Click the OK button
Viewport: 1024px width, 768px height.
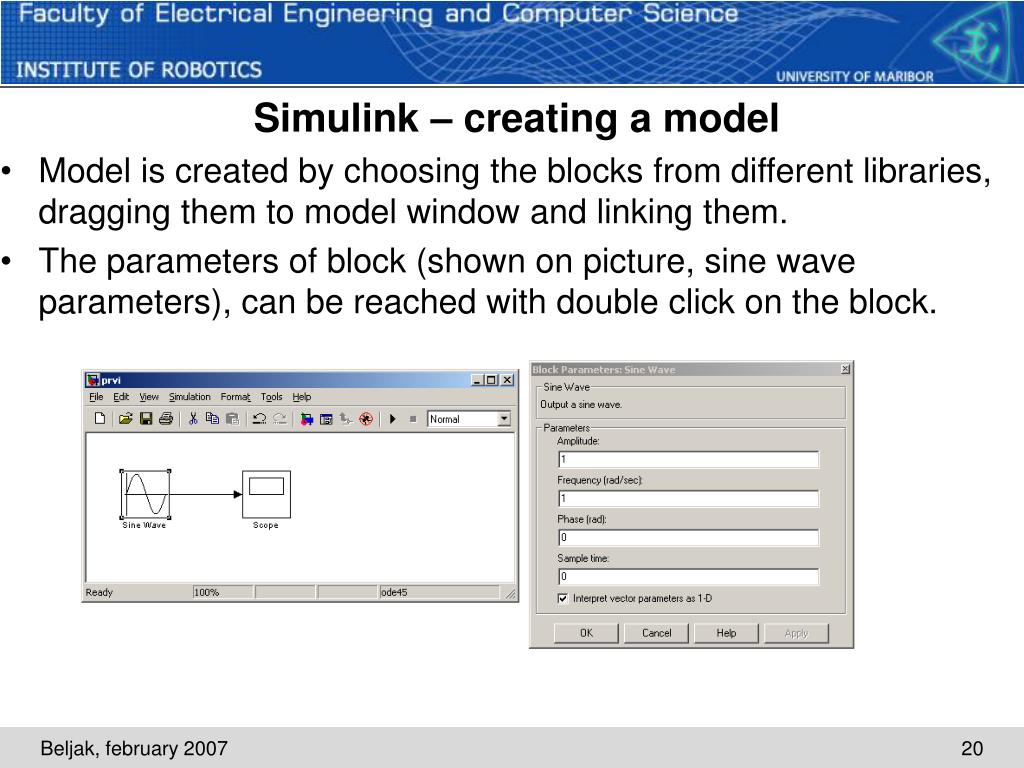tap(586, 633)
